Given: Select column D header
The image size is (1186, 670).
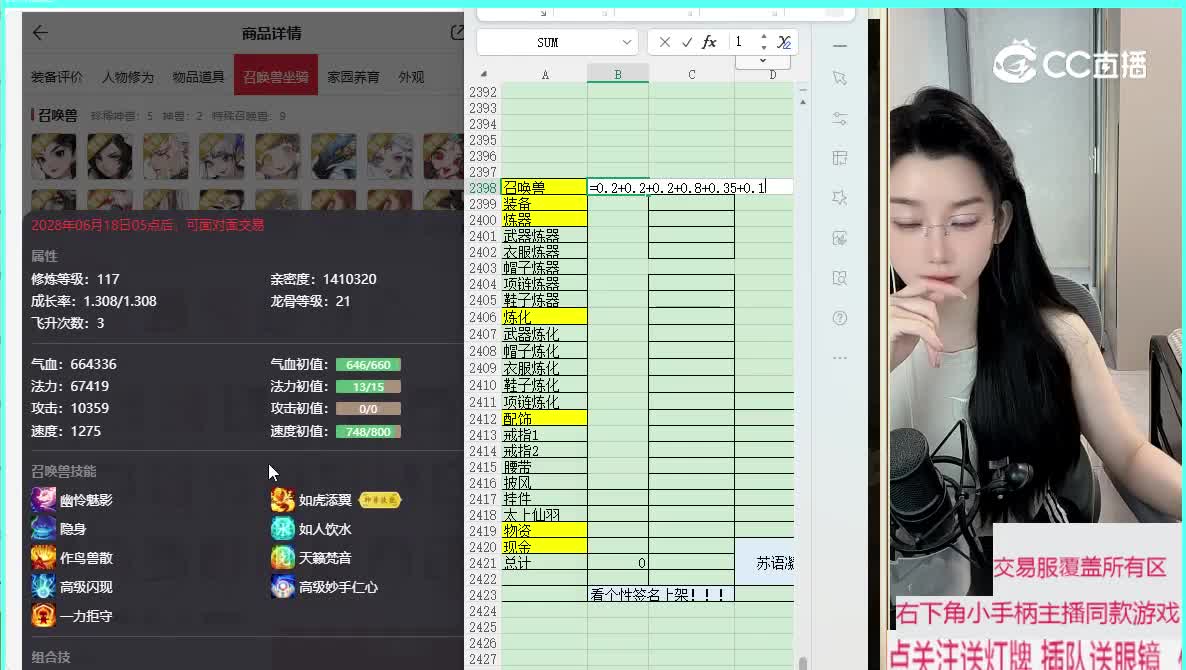Looking at the screenshot, I should coord(772,74).
